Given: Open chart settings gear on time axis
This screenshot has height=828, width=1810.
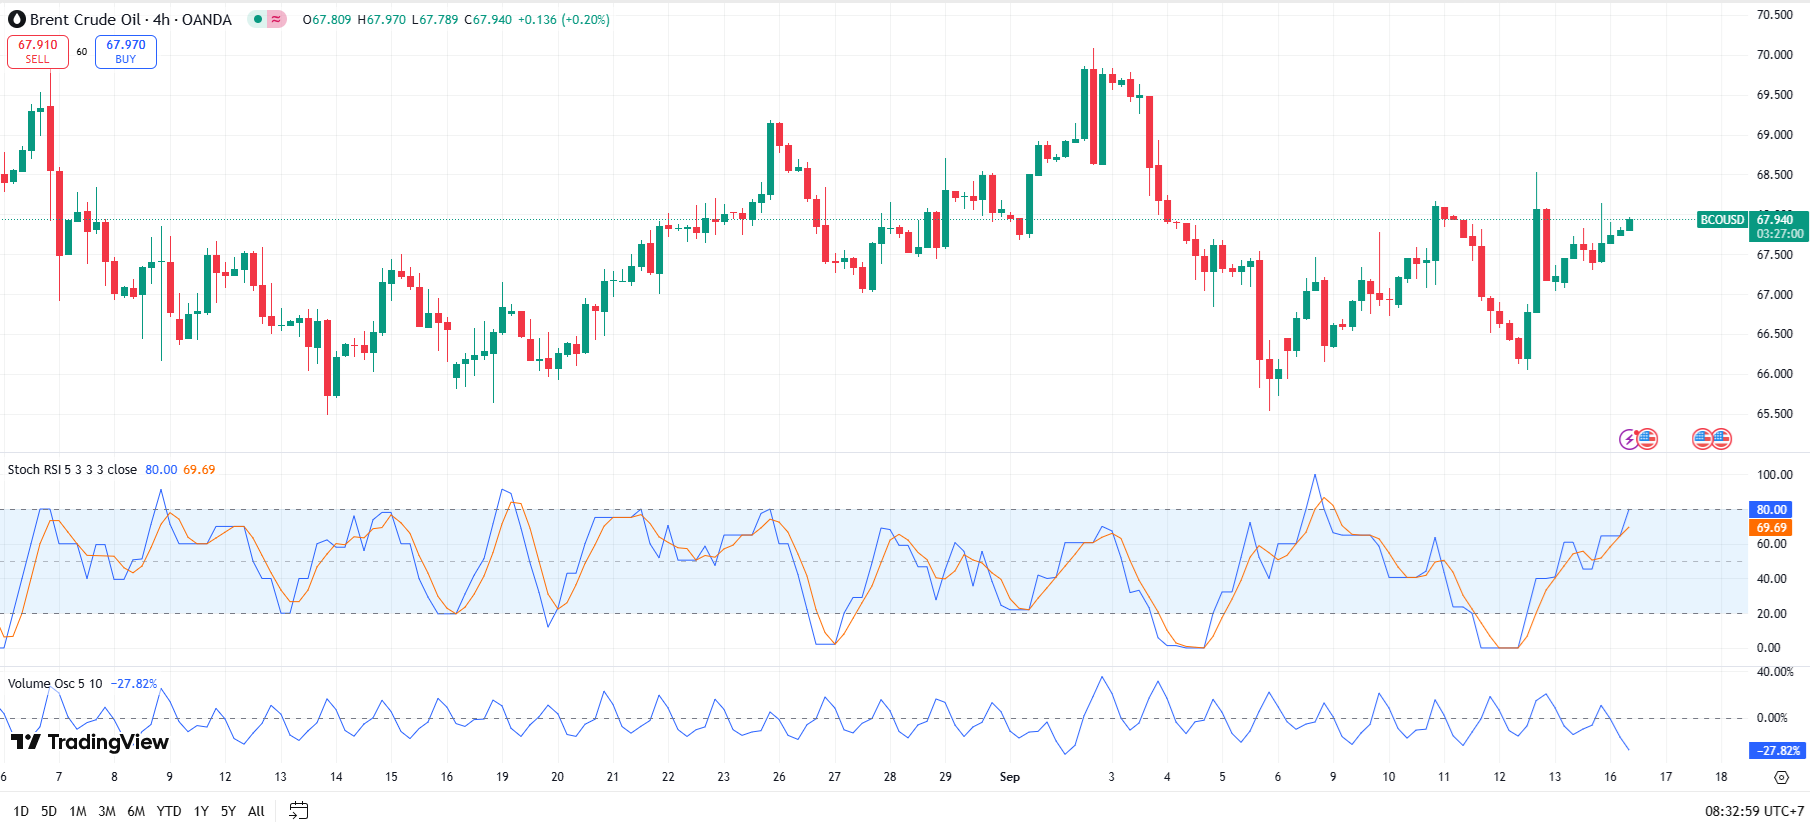Looking at the screenshot, I should click(x=1781, y=777).
